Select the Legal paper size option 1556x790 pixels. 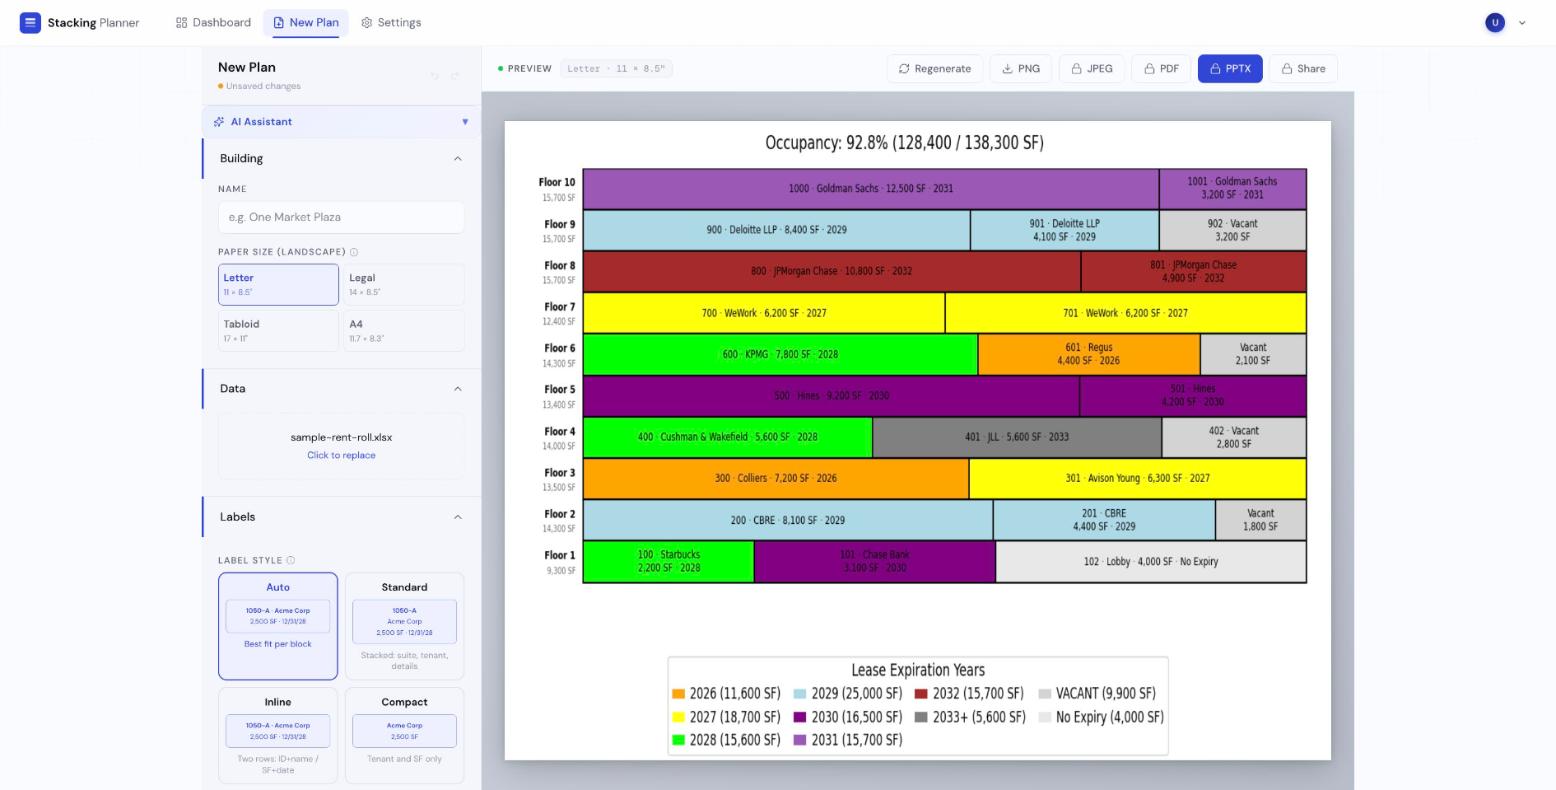coord(404,285)
